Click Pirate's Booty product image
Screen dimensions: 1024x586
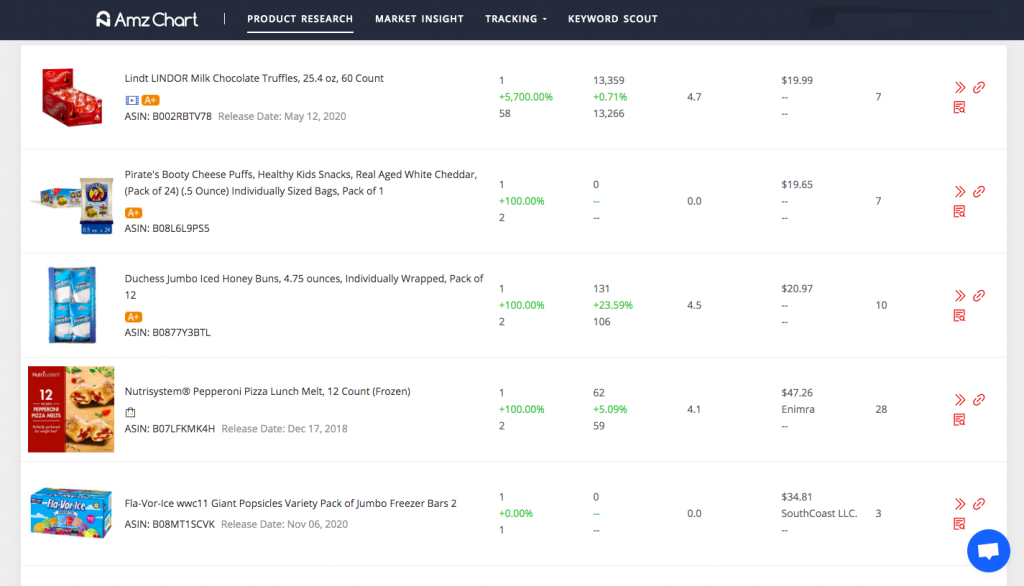click(72, 204)
